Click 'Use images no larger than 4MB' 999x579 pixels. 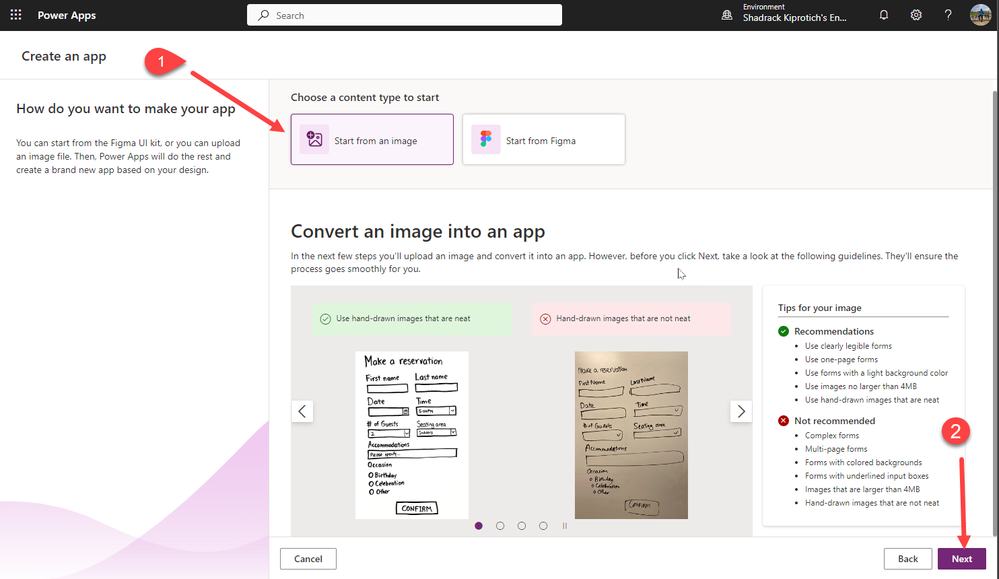click(861, 386)
